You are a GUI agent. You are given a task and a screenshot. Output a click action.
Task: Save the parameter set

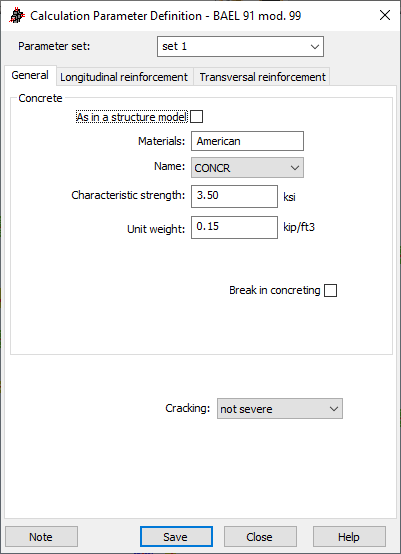point(176,537)
